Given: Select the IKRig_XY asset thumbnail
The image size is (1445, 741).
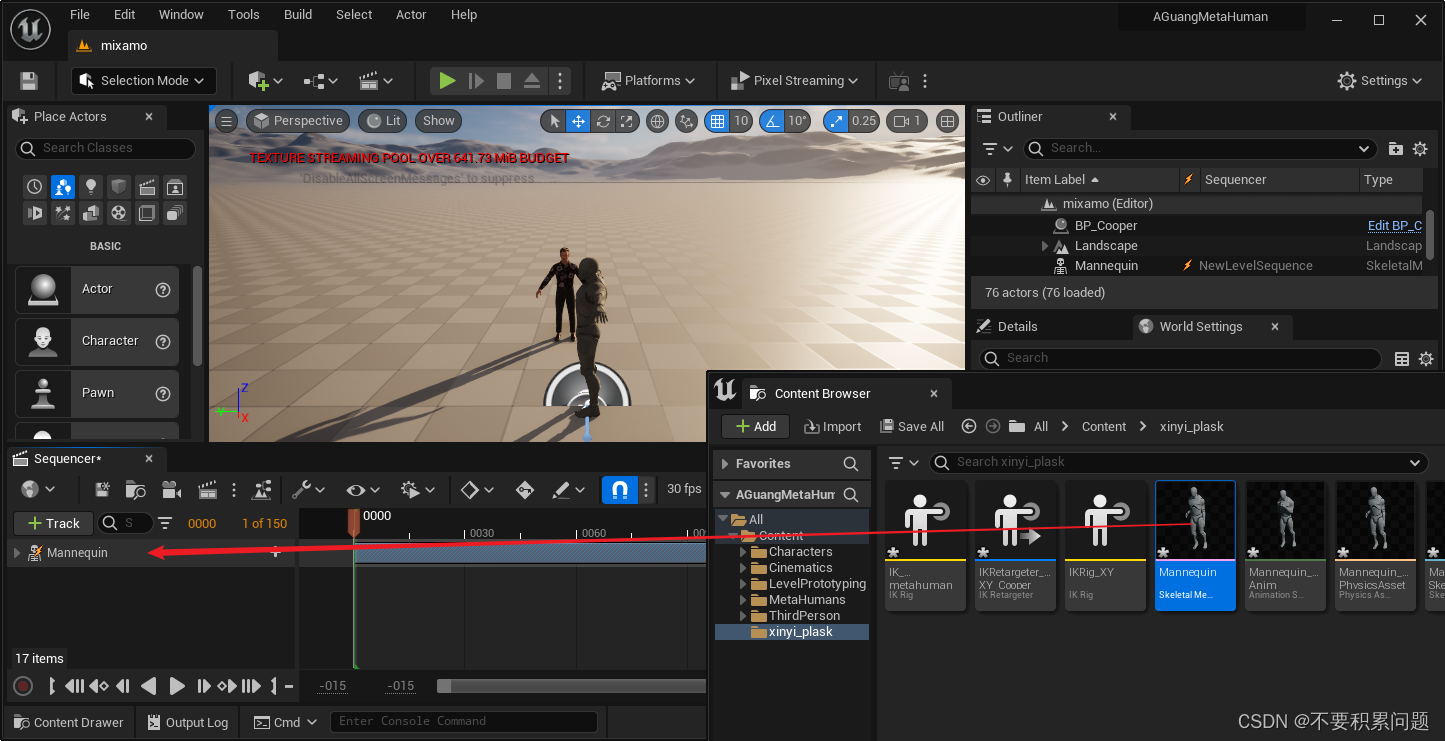Looking at the screenshot, I should [1105, 545].
